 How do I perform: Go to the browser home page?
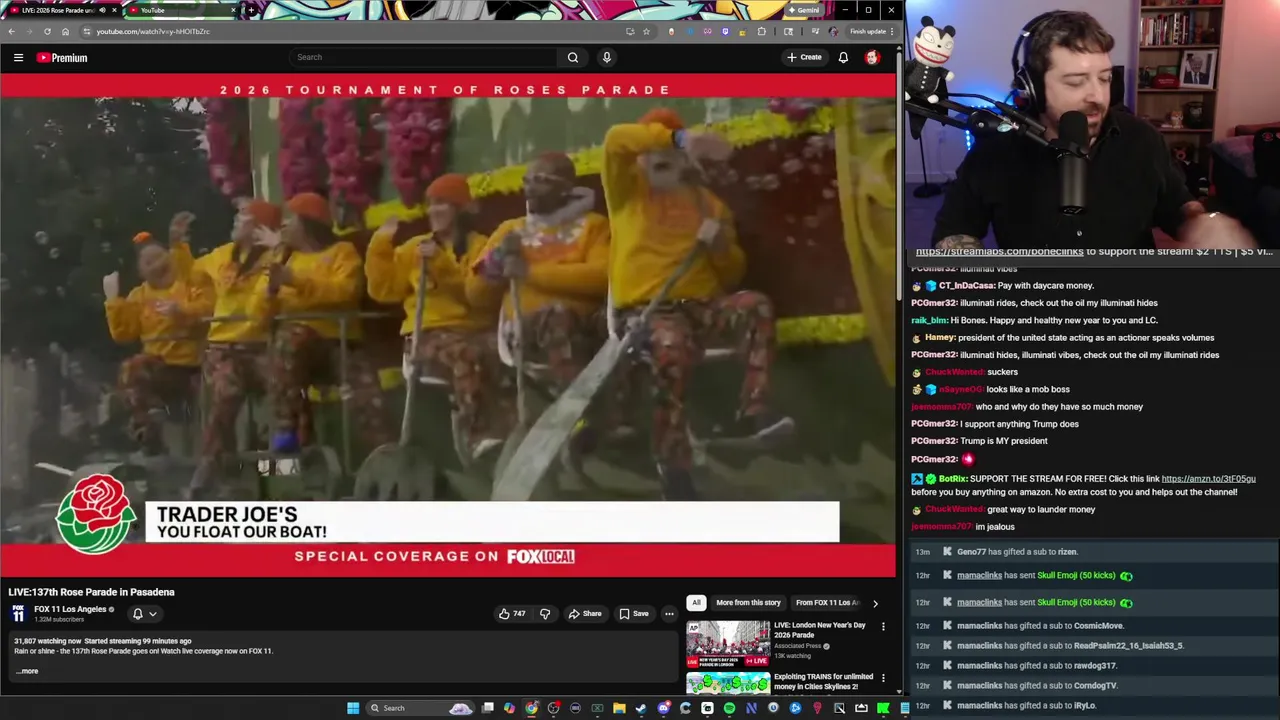[65, 31]
